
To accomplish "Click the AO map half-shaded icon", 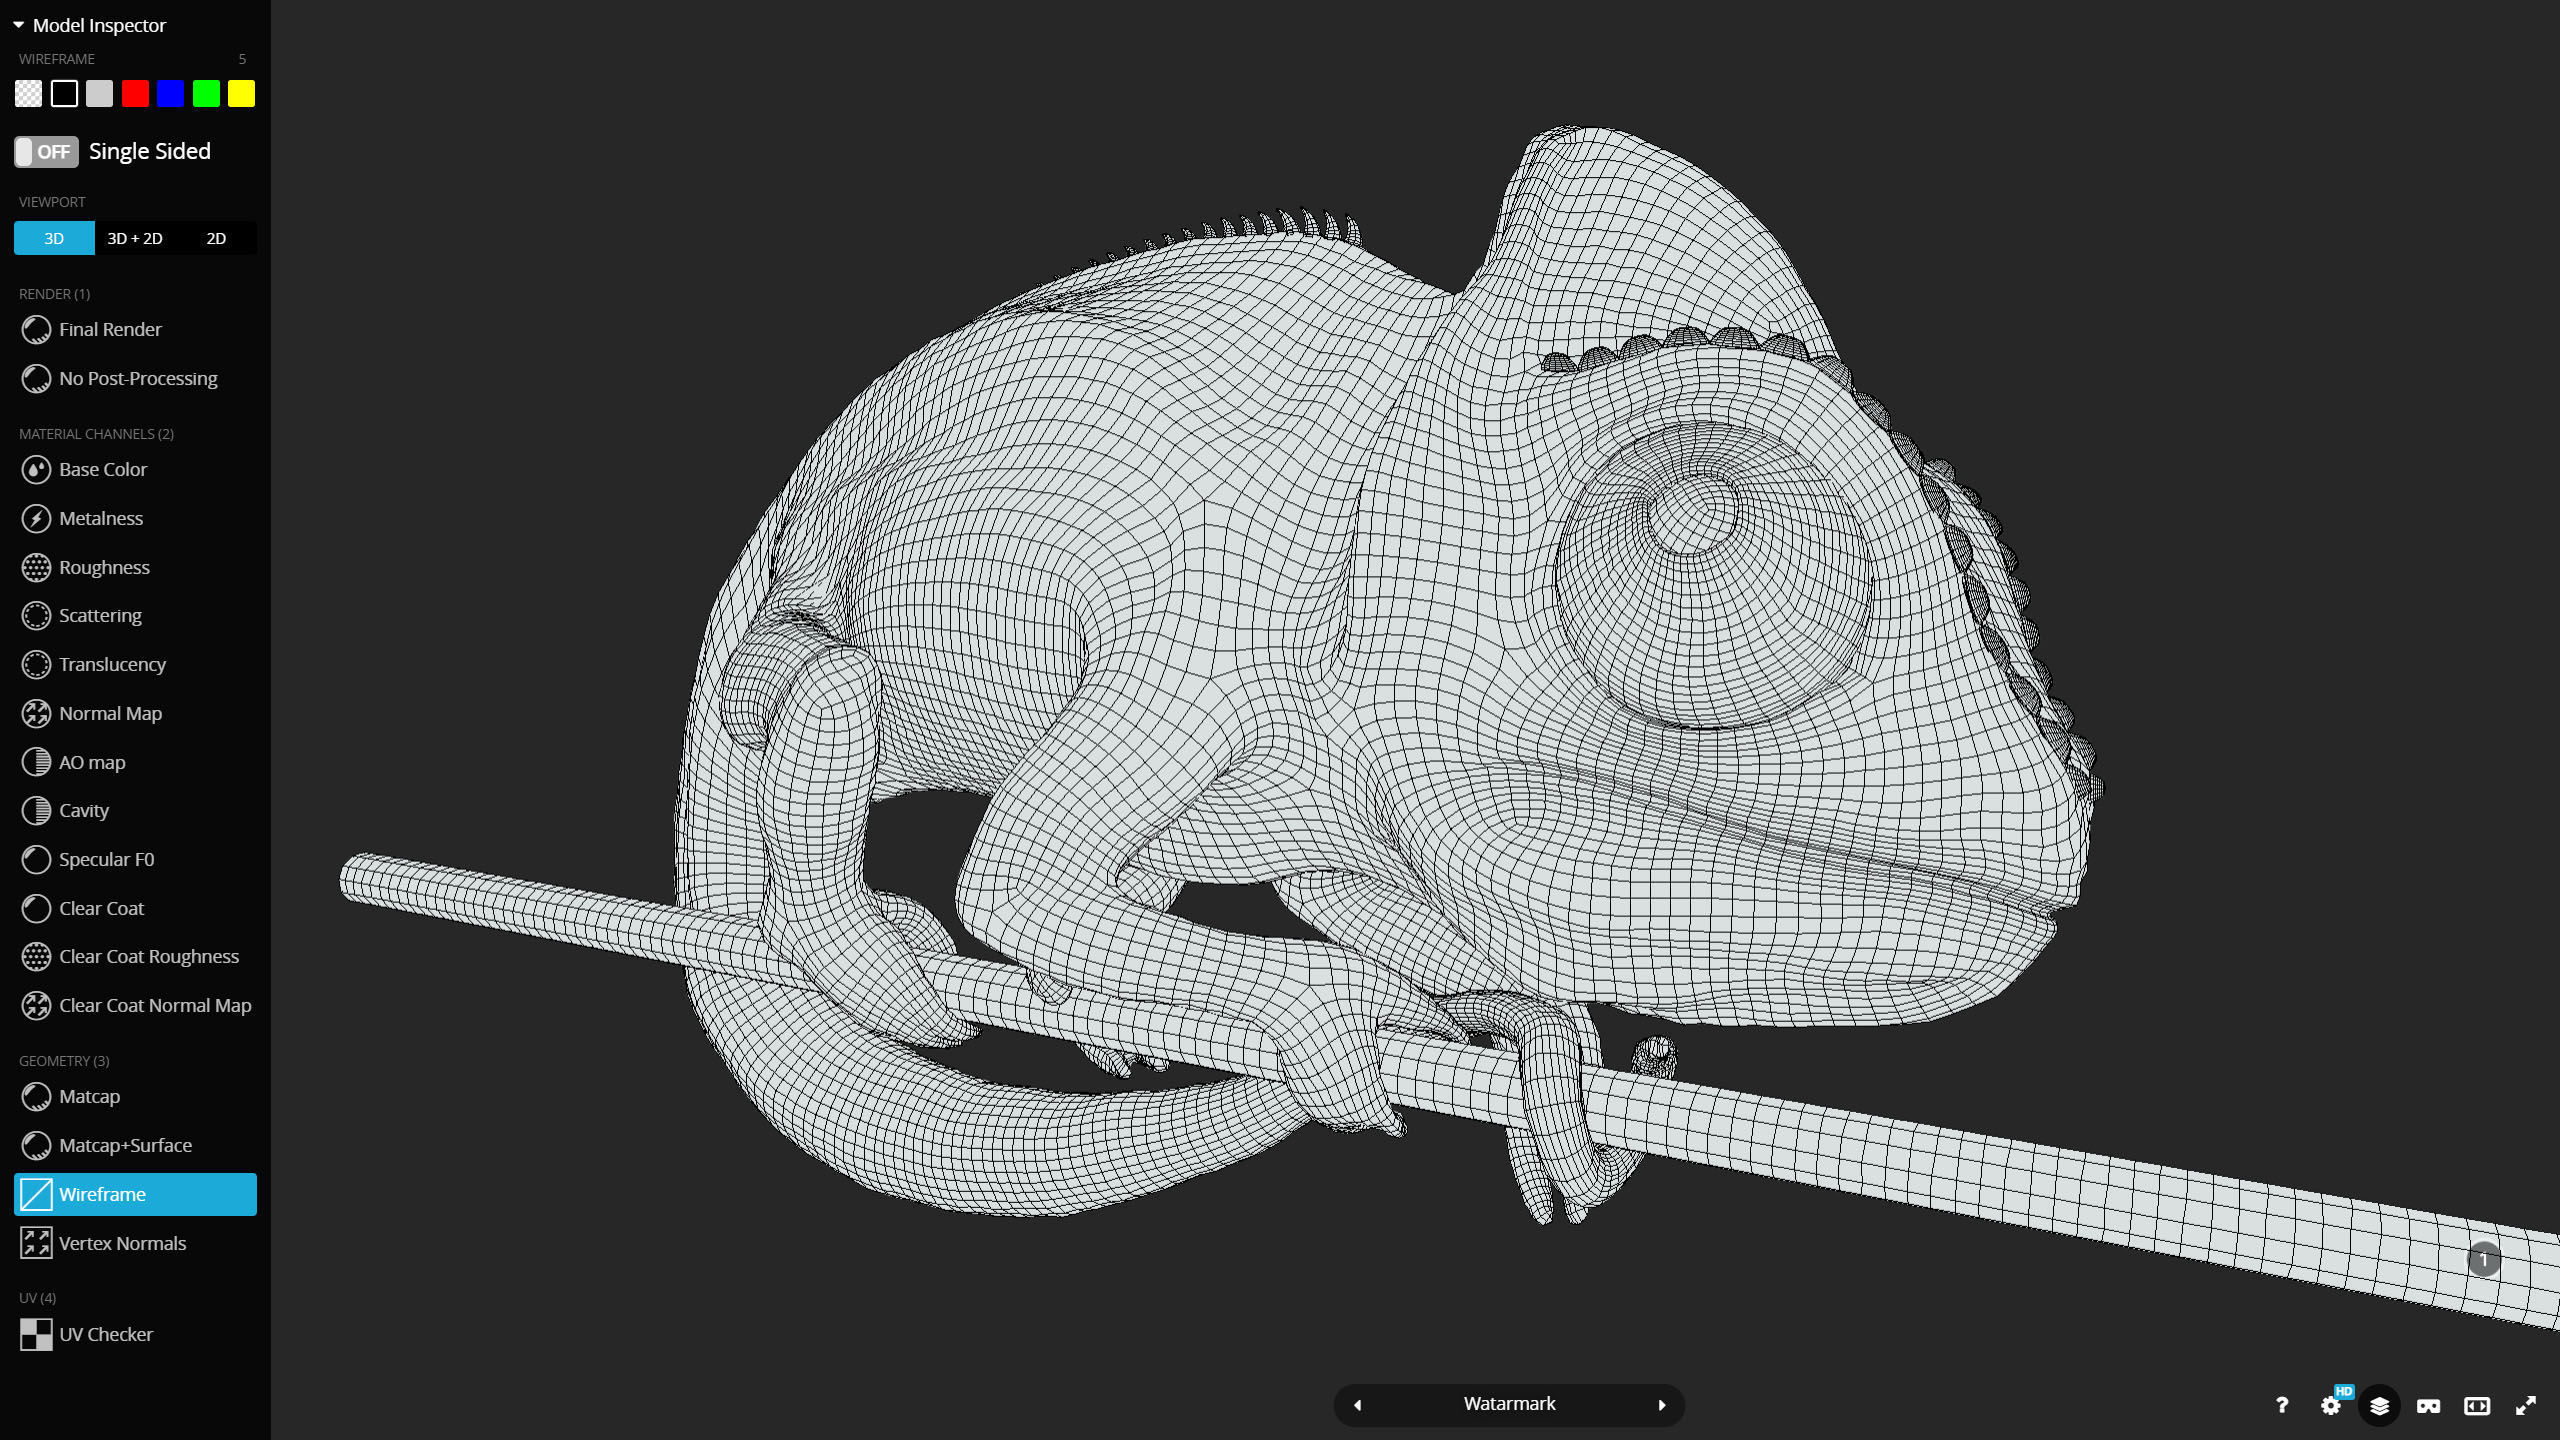I will tap(36, 763).
